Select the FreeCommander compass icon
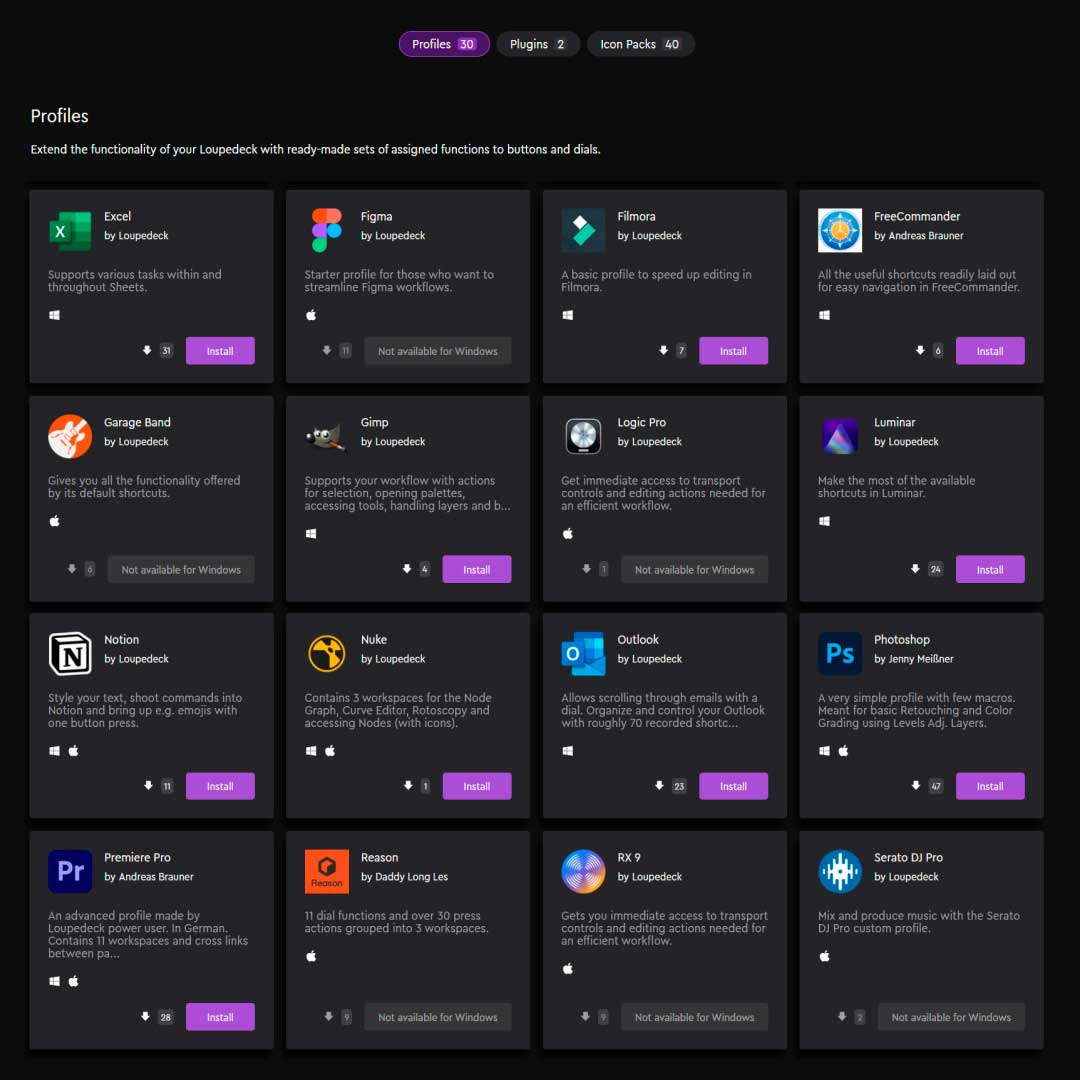Viewport: 1080px width, 1080px height. coord(840,230)
